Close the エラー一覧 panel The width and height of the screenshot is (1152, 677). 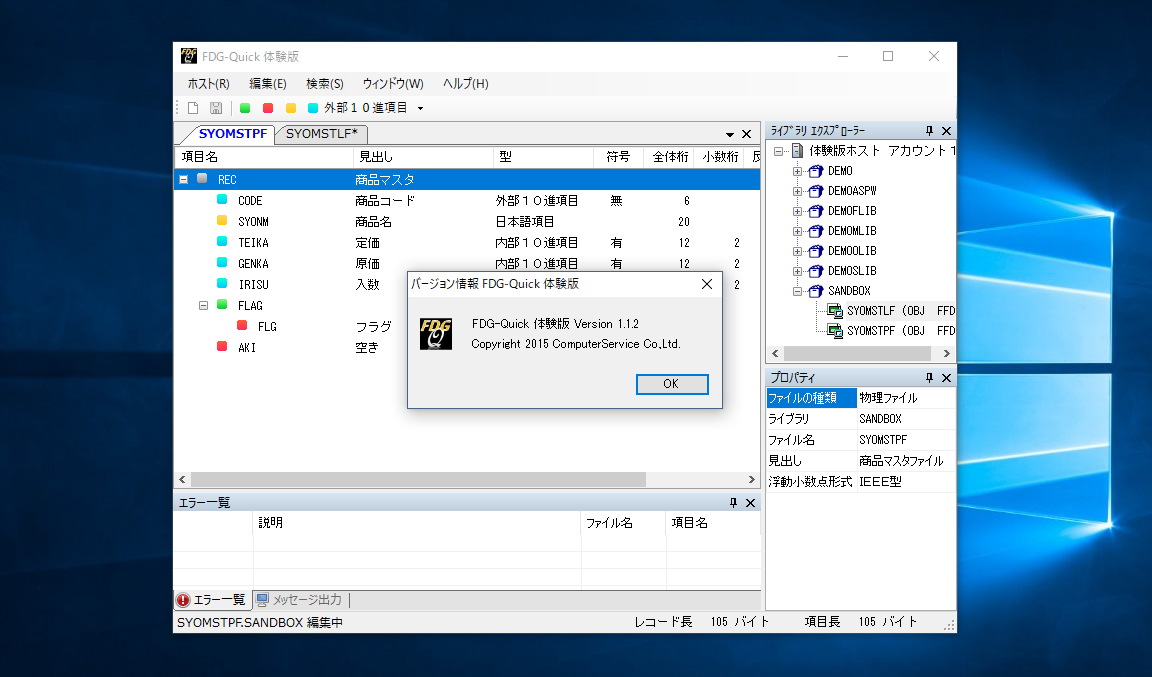750,503
